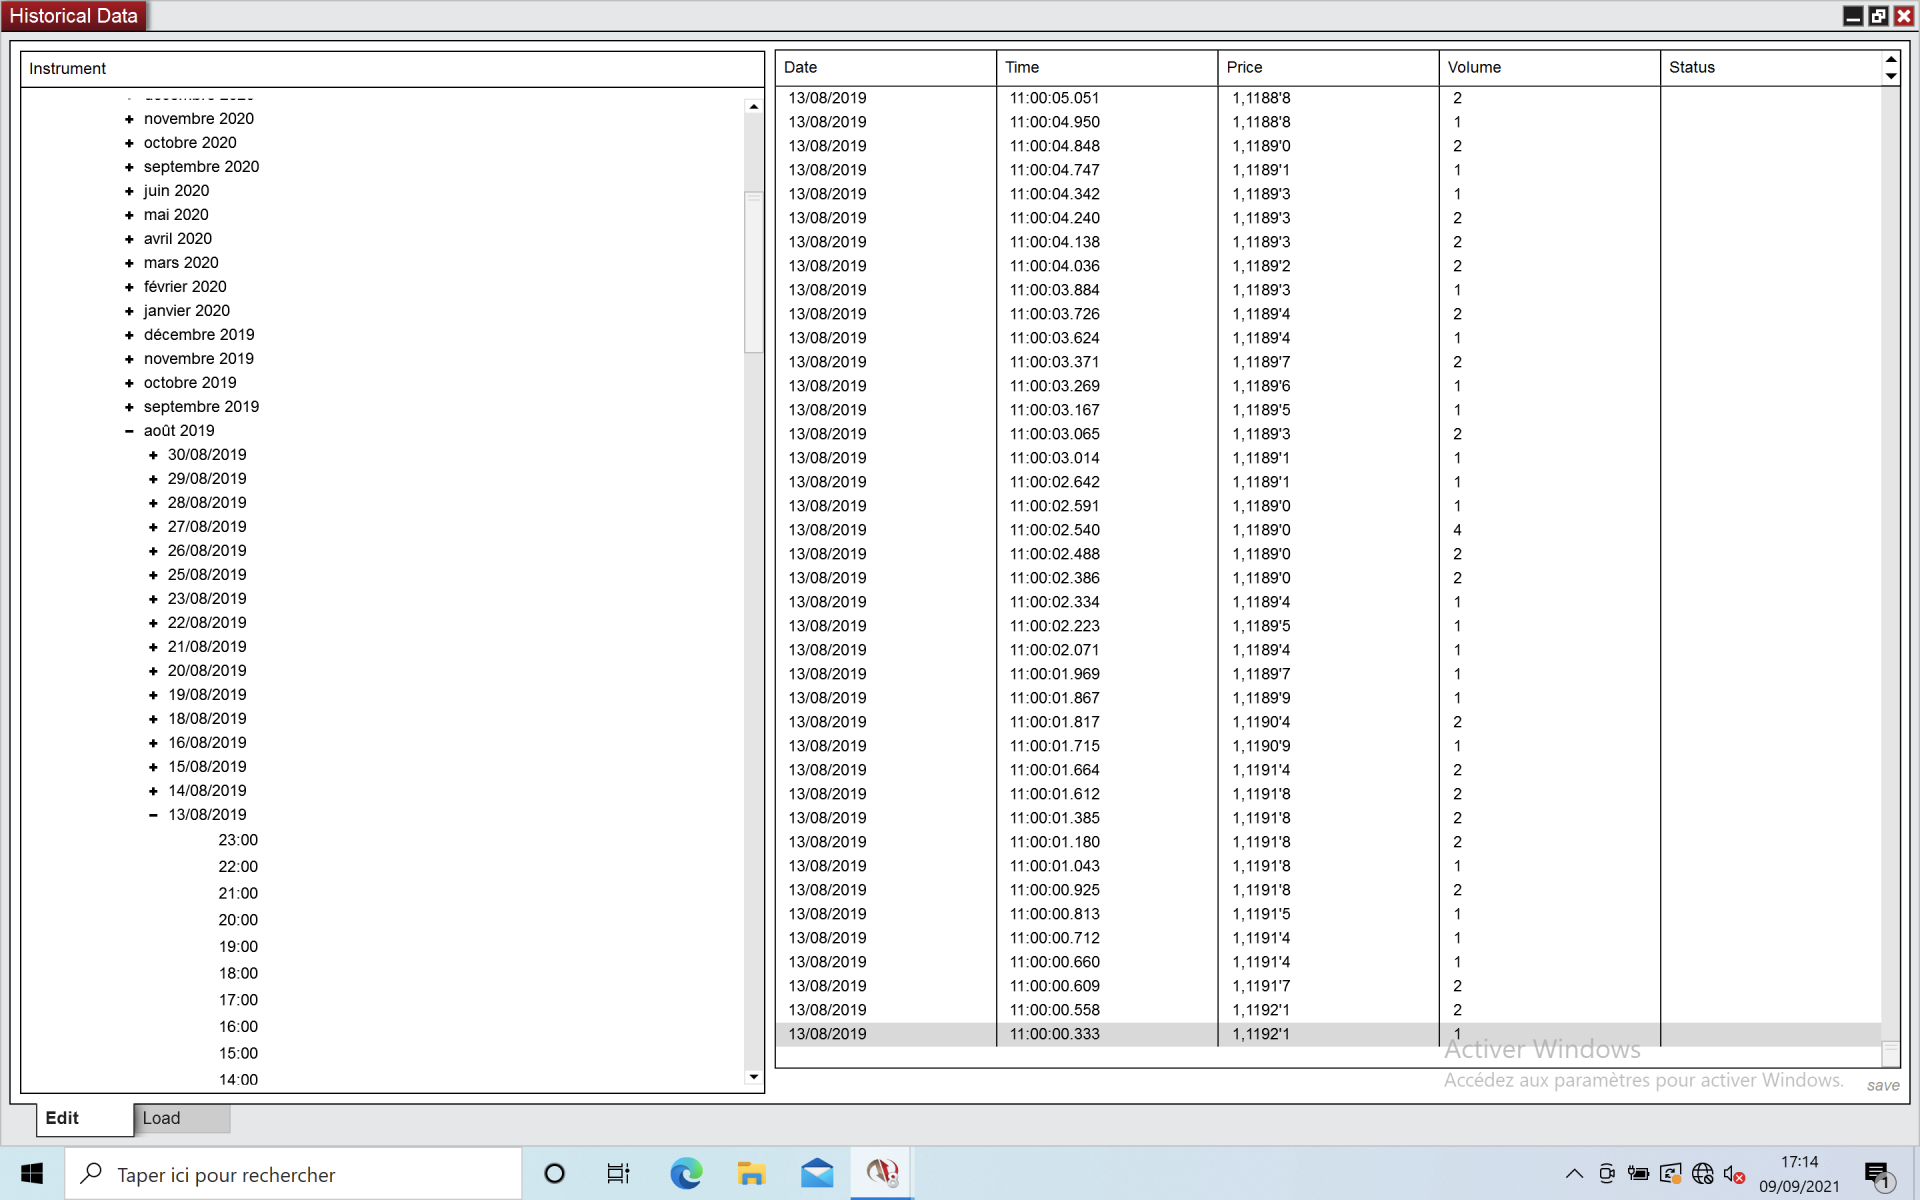Expand the 30/08/2019 date node
The width and height of the screenshot is (1920, 1200).
click(153, 455)
